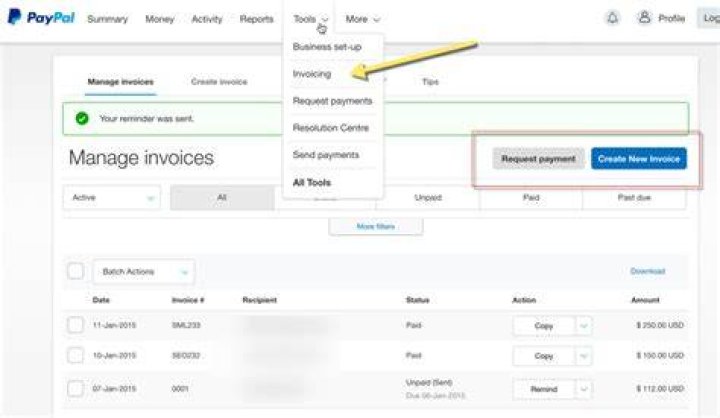
Task: Click the Request payment button
Action: (538, 159)
